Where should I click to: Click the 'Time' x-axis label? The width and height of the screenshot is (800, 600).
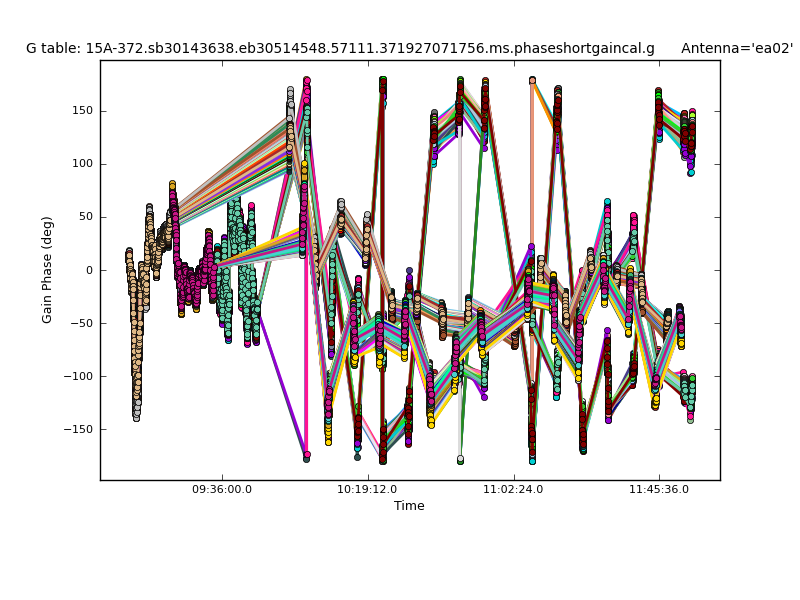(x=409, y=506)
